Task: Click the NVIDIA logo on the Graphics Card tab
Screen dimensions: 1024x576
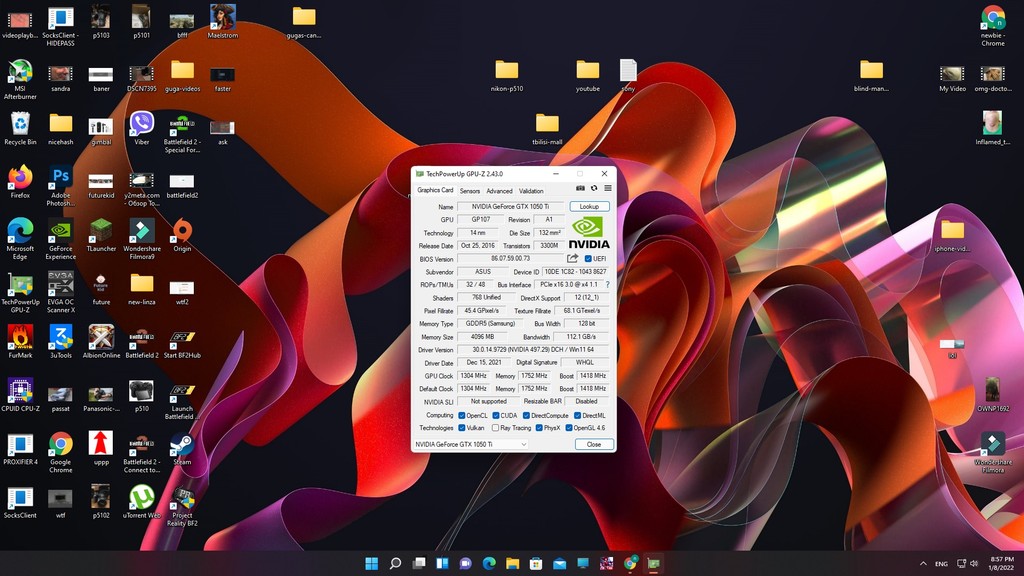Action: 589,228
